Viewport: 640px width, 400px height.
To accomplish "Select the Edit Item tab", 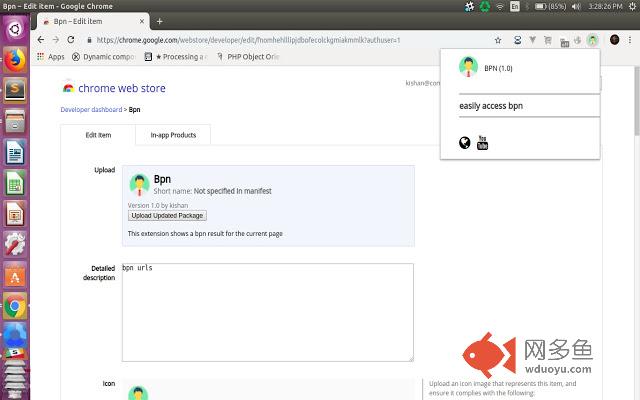I will 98,135.
